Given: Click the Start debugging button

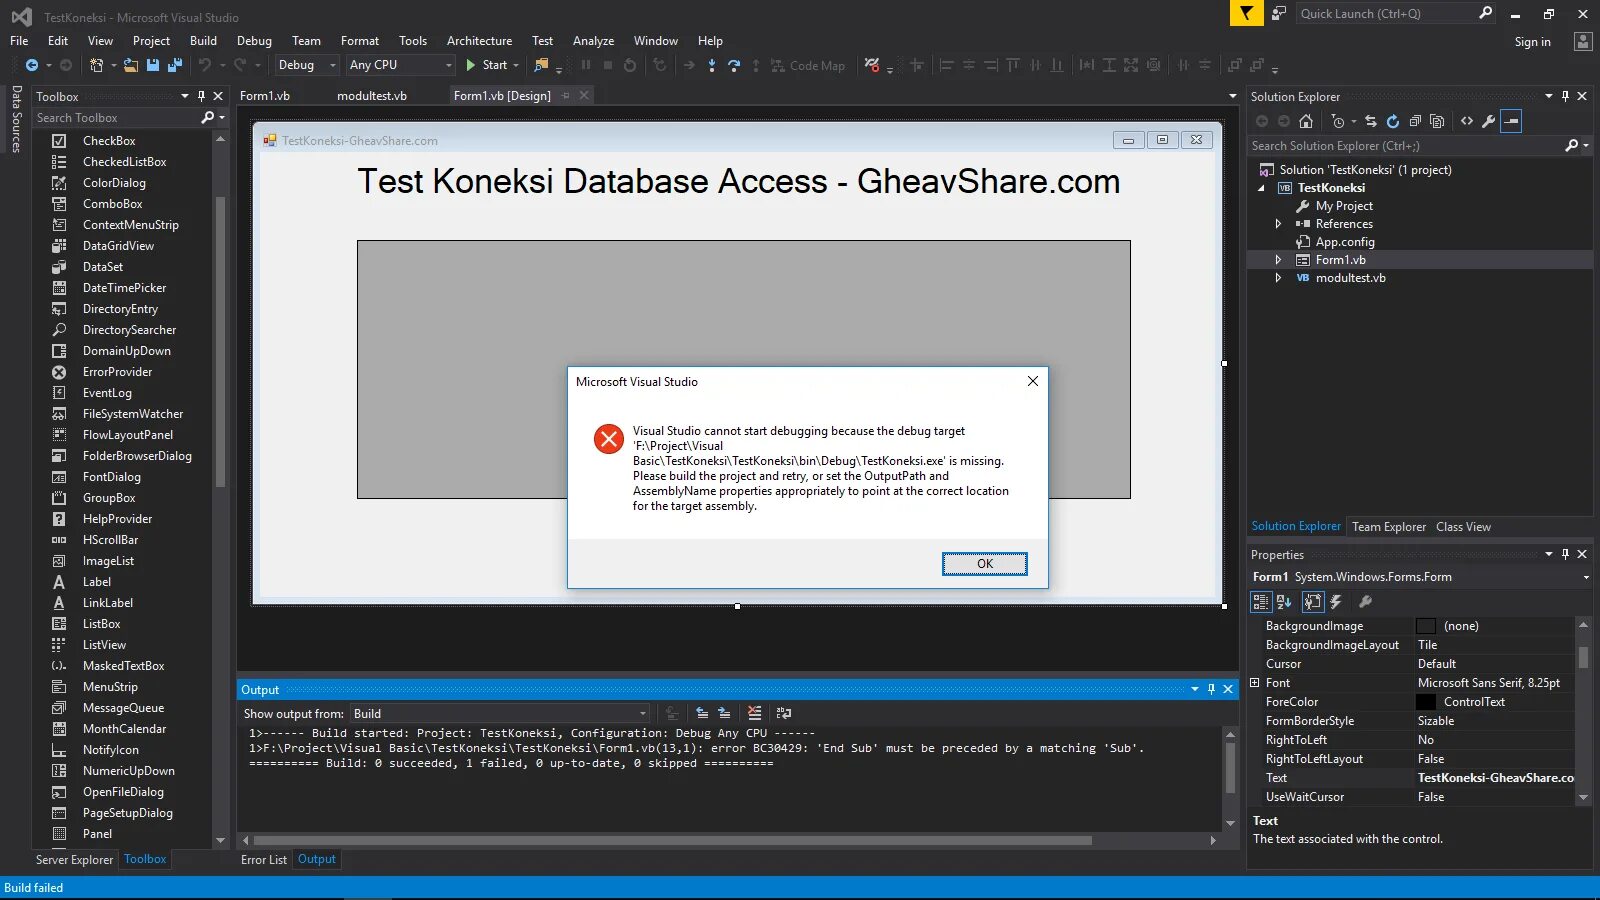Looking at the screenshot, I should coord(493,65).
